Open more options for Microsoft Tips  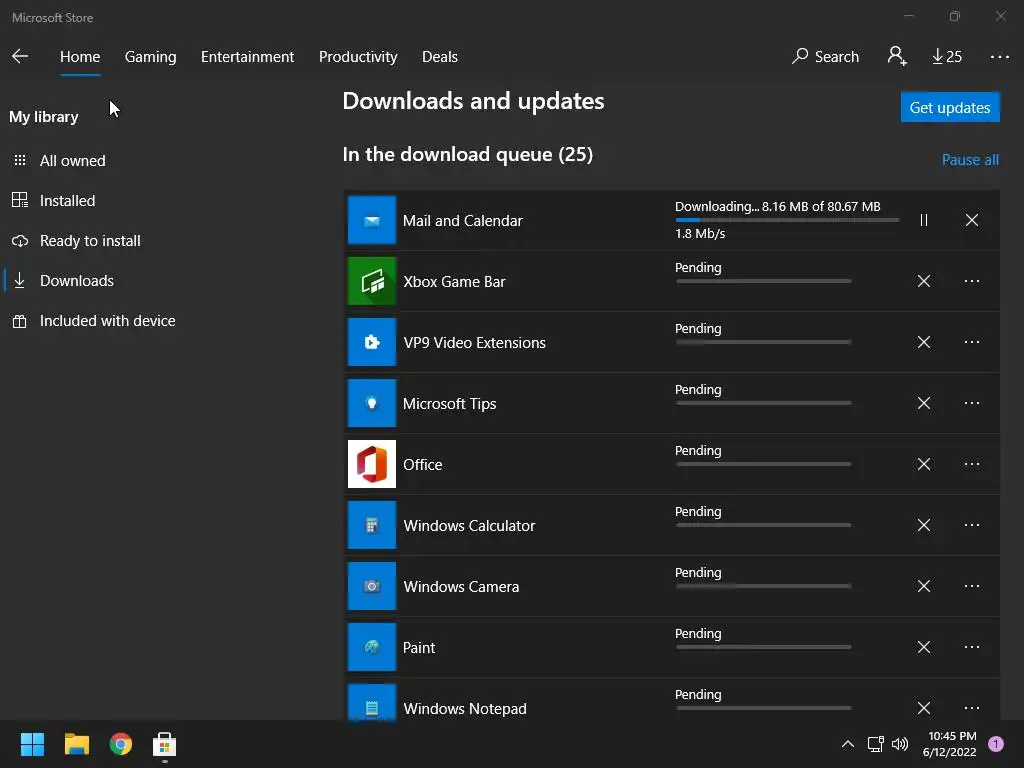pos(972,403)
